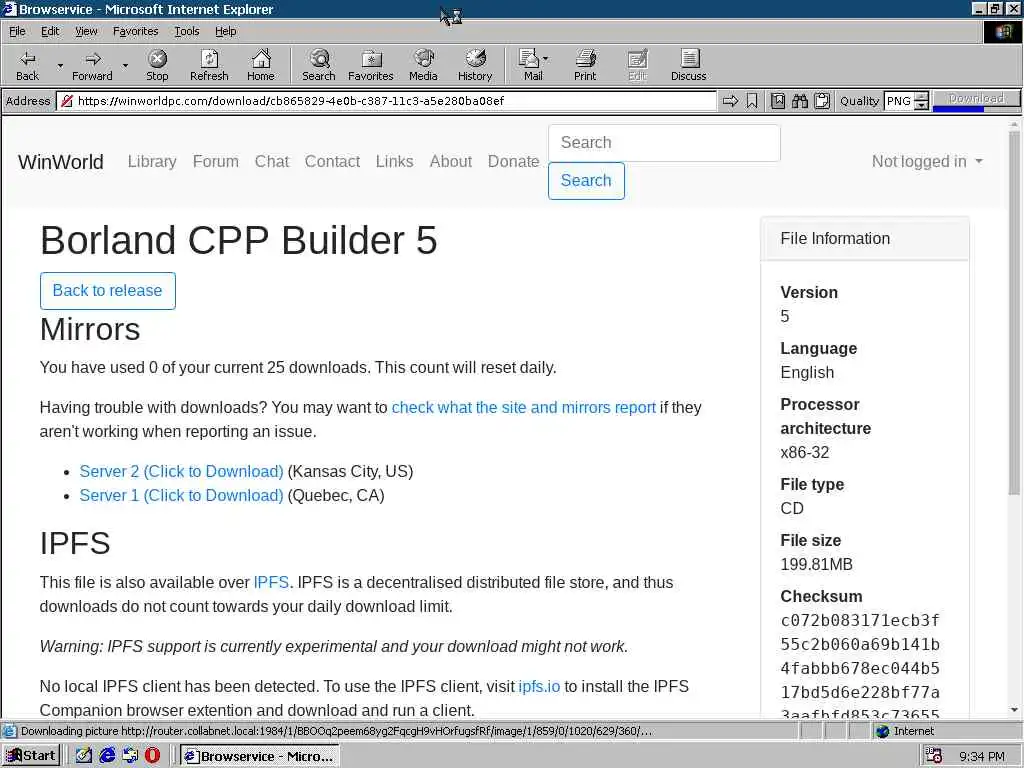The width and height of the screenshot is (1024, 768).
Task: Launch Internet Explorer from quick launch
Action: 107,756
